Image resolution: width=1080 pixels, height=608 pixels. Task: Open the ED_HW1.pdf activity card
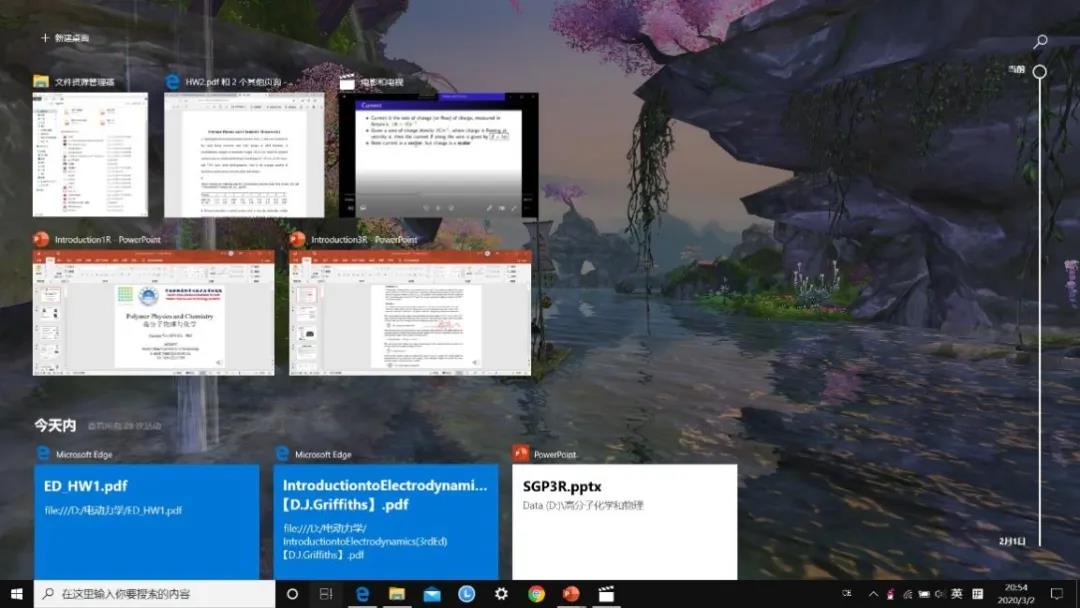click(x=147, y=522)
